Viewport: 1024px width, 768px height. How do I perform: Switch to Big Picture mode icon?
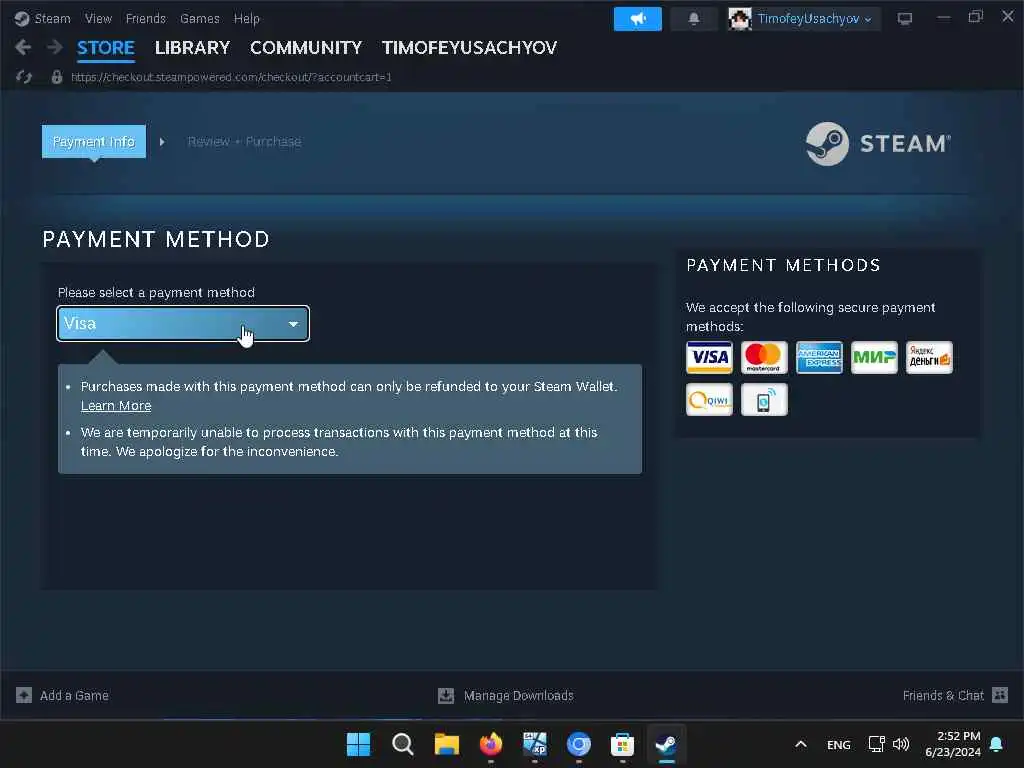pos(904,19)
